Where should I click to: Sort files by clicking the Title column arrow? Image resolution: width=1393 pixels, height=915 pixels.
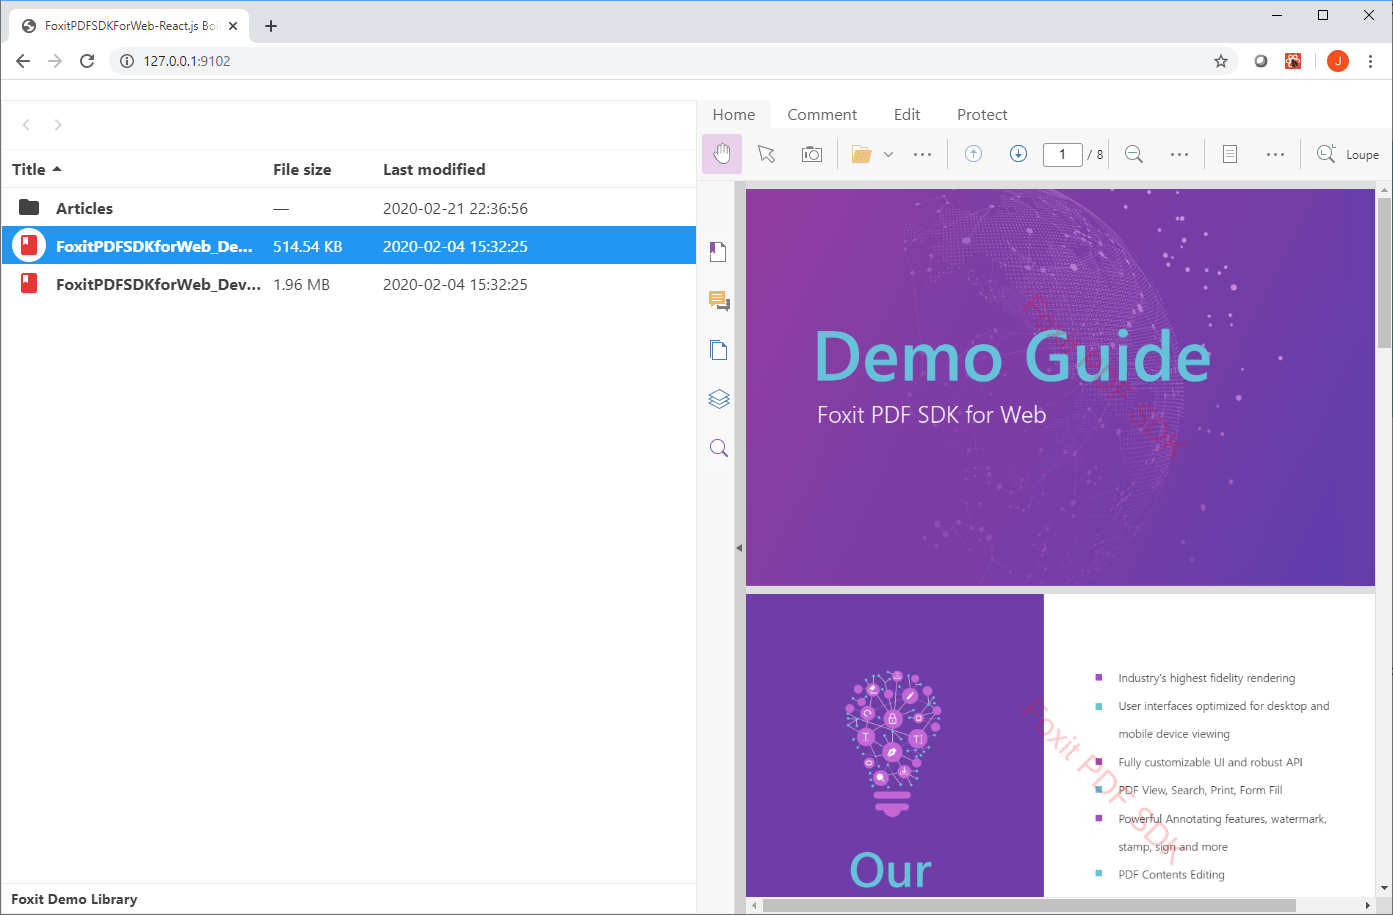click(x=55, y=169)
